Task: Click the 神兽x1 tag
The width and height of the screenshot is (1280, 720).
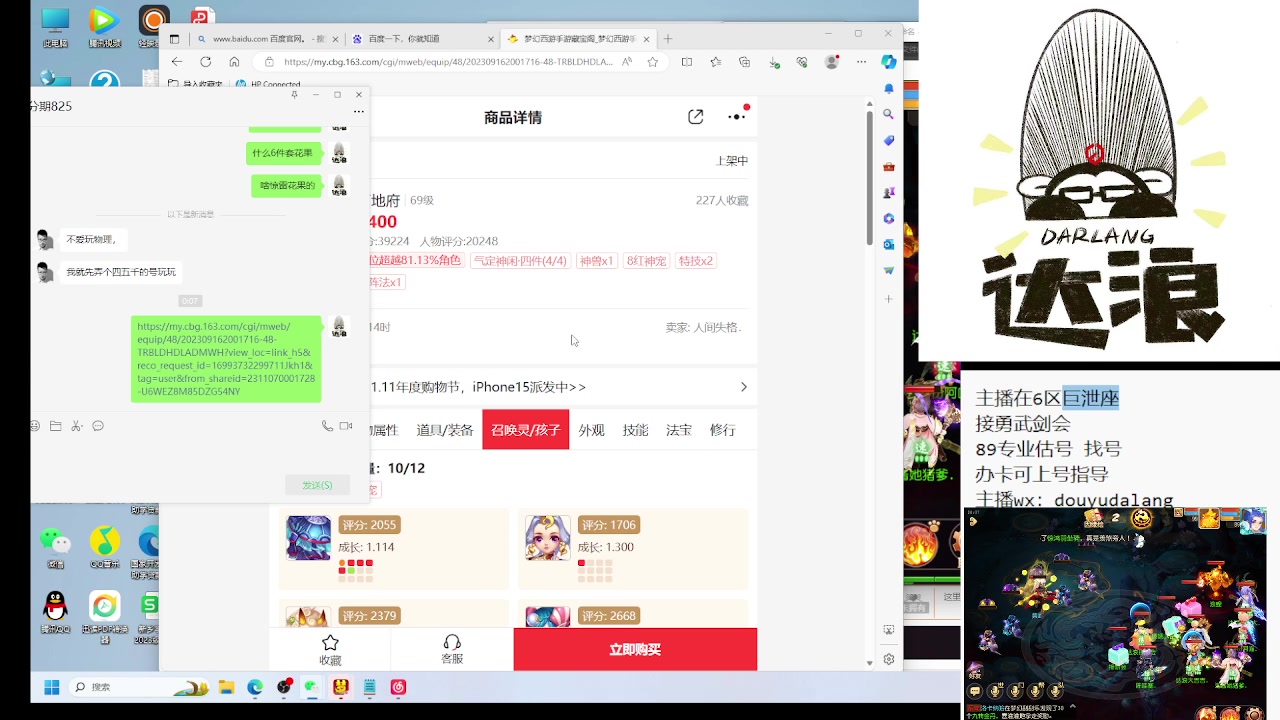Action: pyautogui.click(x=596, y=261)
